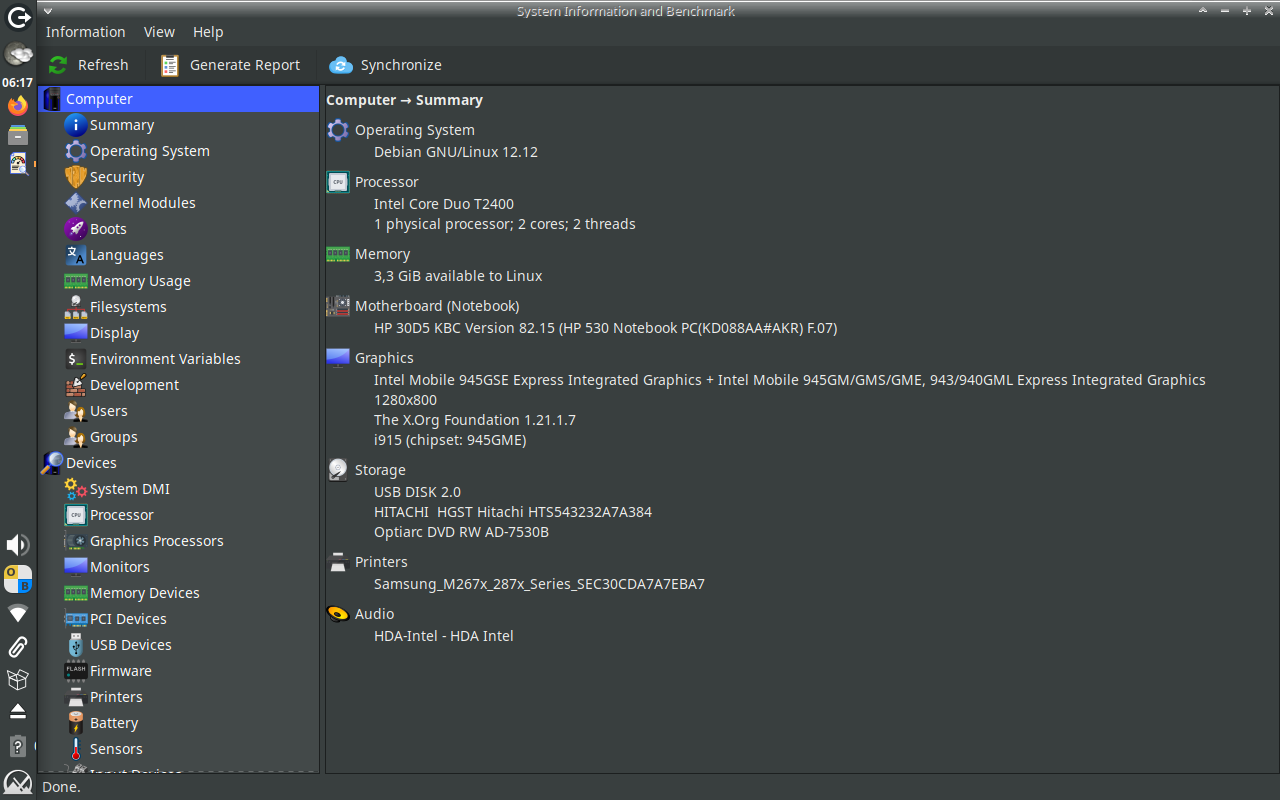The height and width of the screenshot is (800, 1280).
Task: Click the Synchronize cloud button
Action: click(x=385, y=65)
